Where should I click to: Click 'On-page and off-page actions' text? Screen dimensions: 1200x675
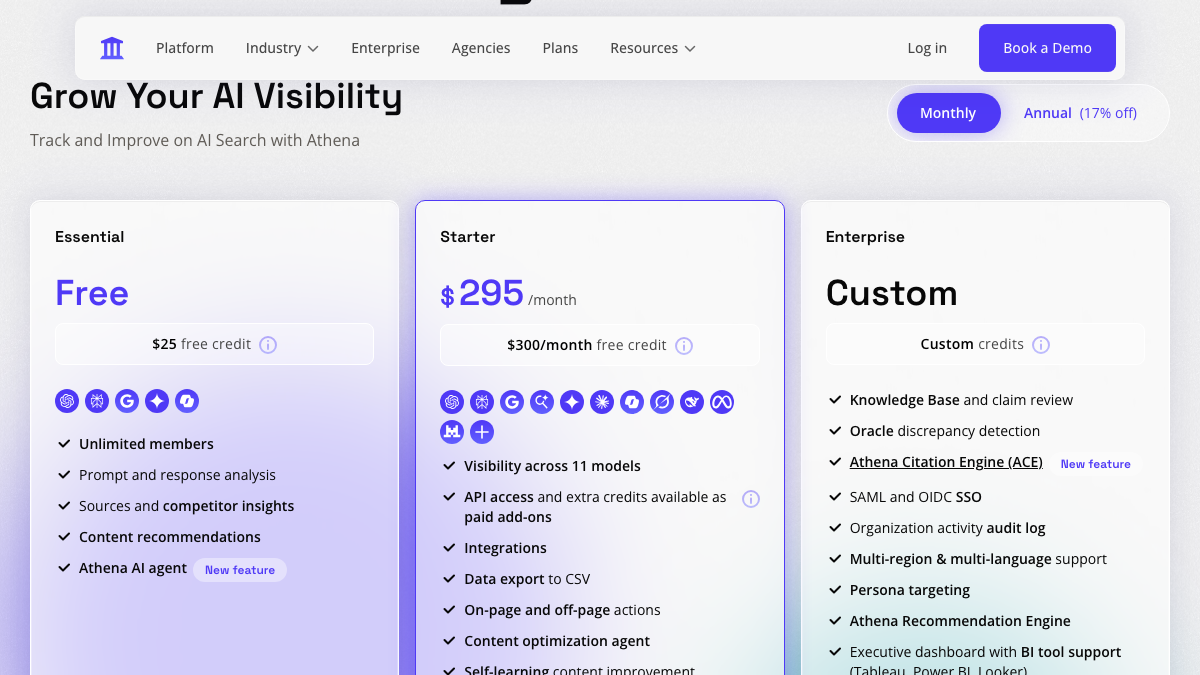point(562,610)
